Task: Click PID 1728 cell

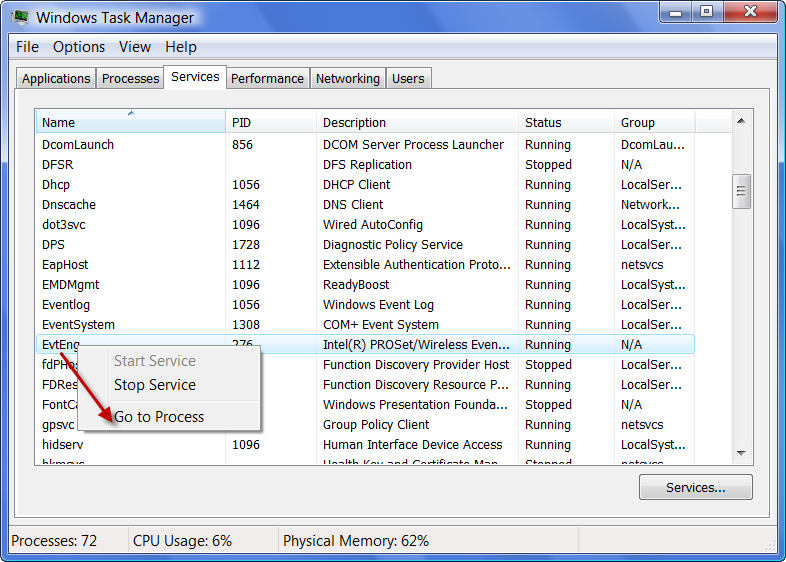Action: 246,245
